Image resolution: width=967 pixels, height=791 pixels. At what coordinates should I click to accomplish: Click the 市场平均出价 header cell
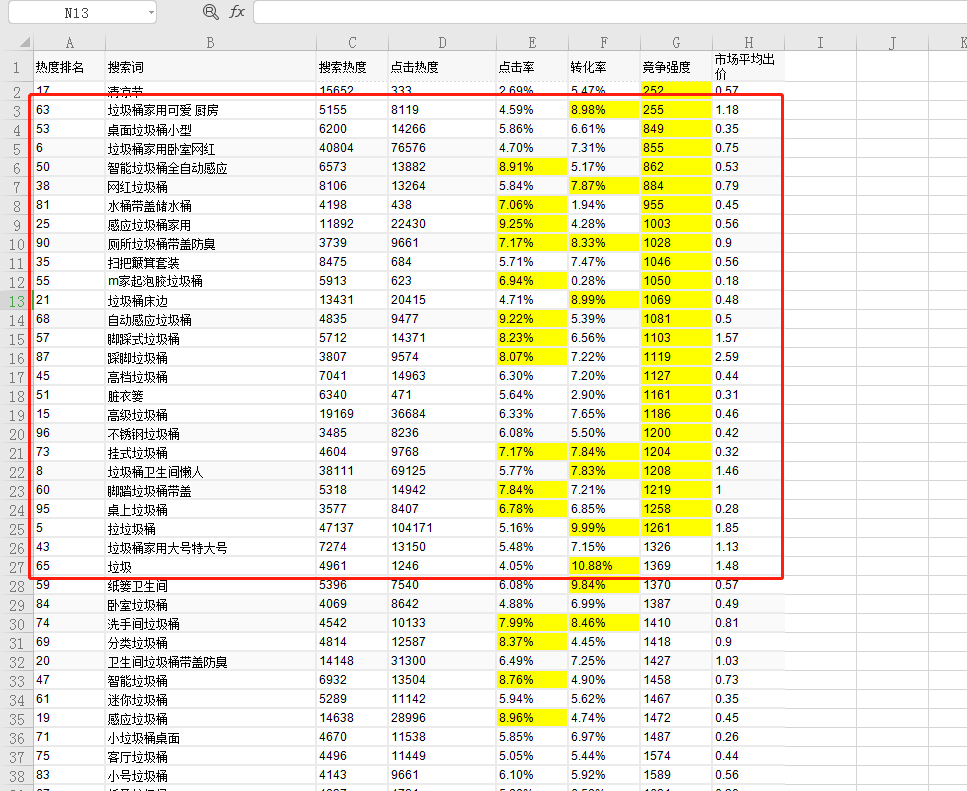pyautogui.click(x=747, y=67)
